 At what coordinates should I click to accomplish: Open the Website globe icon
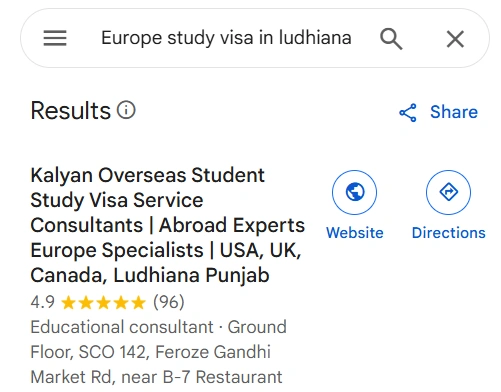click(355, 192)
